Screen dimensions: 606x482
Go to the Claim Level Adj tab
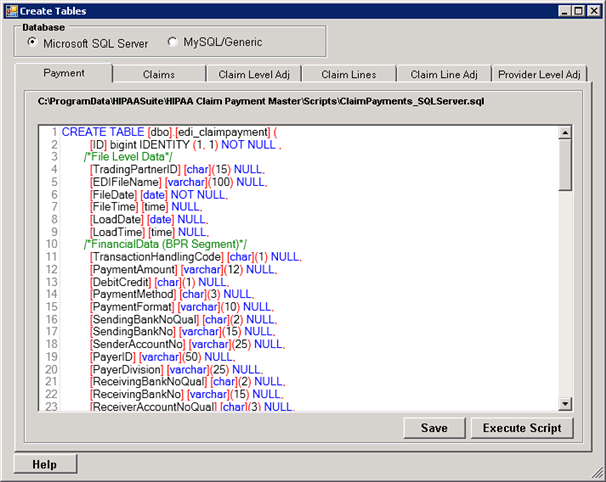point(253,74)
